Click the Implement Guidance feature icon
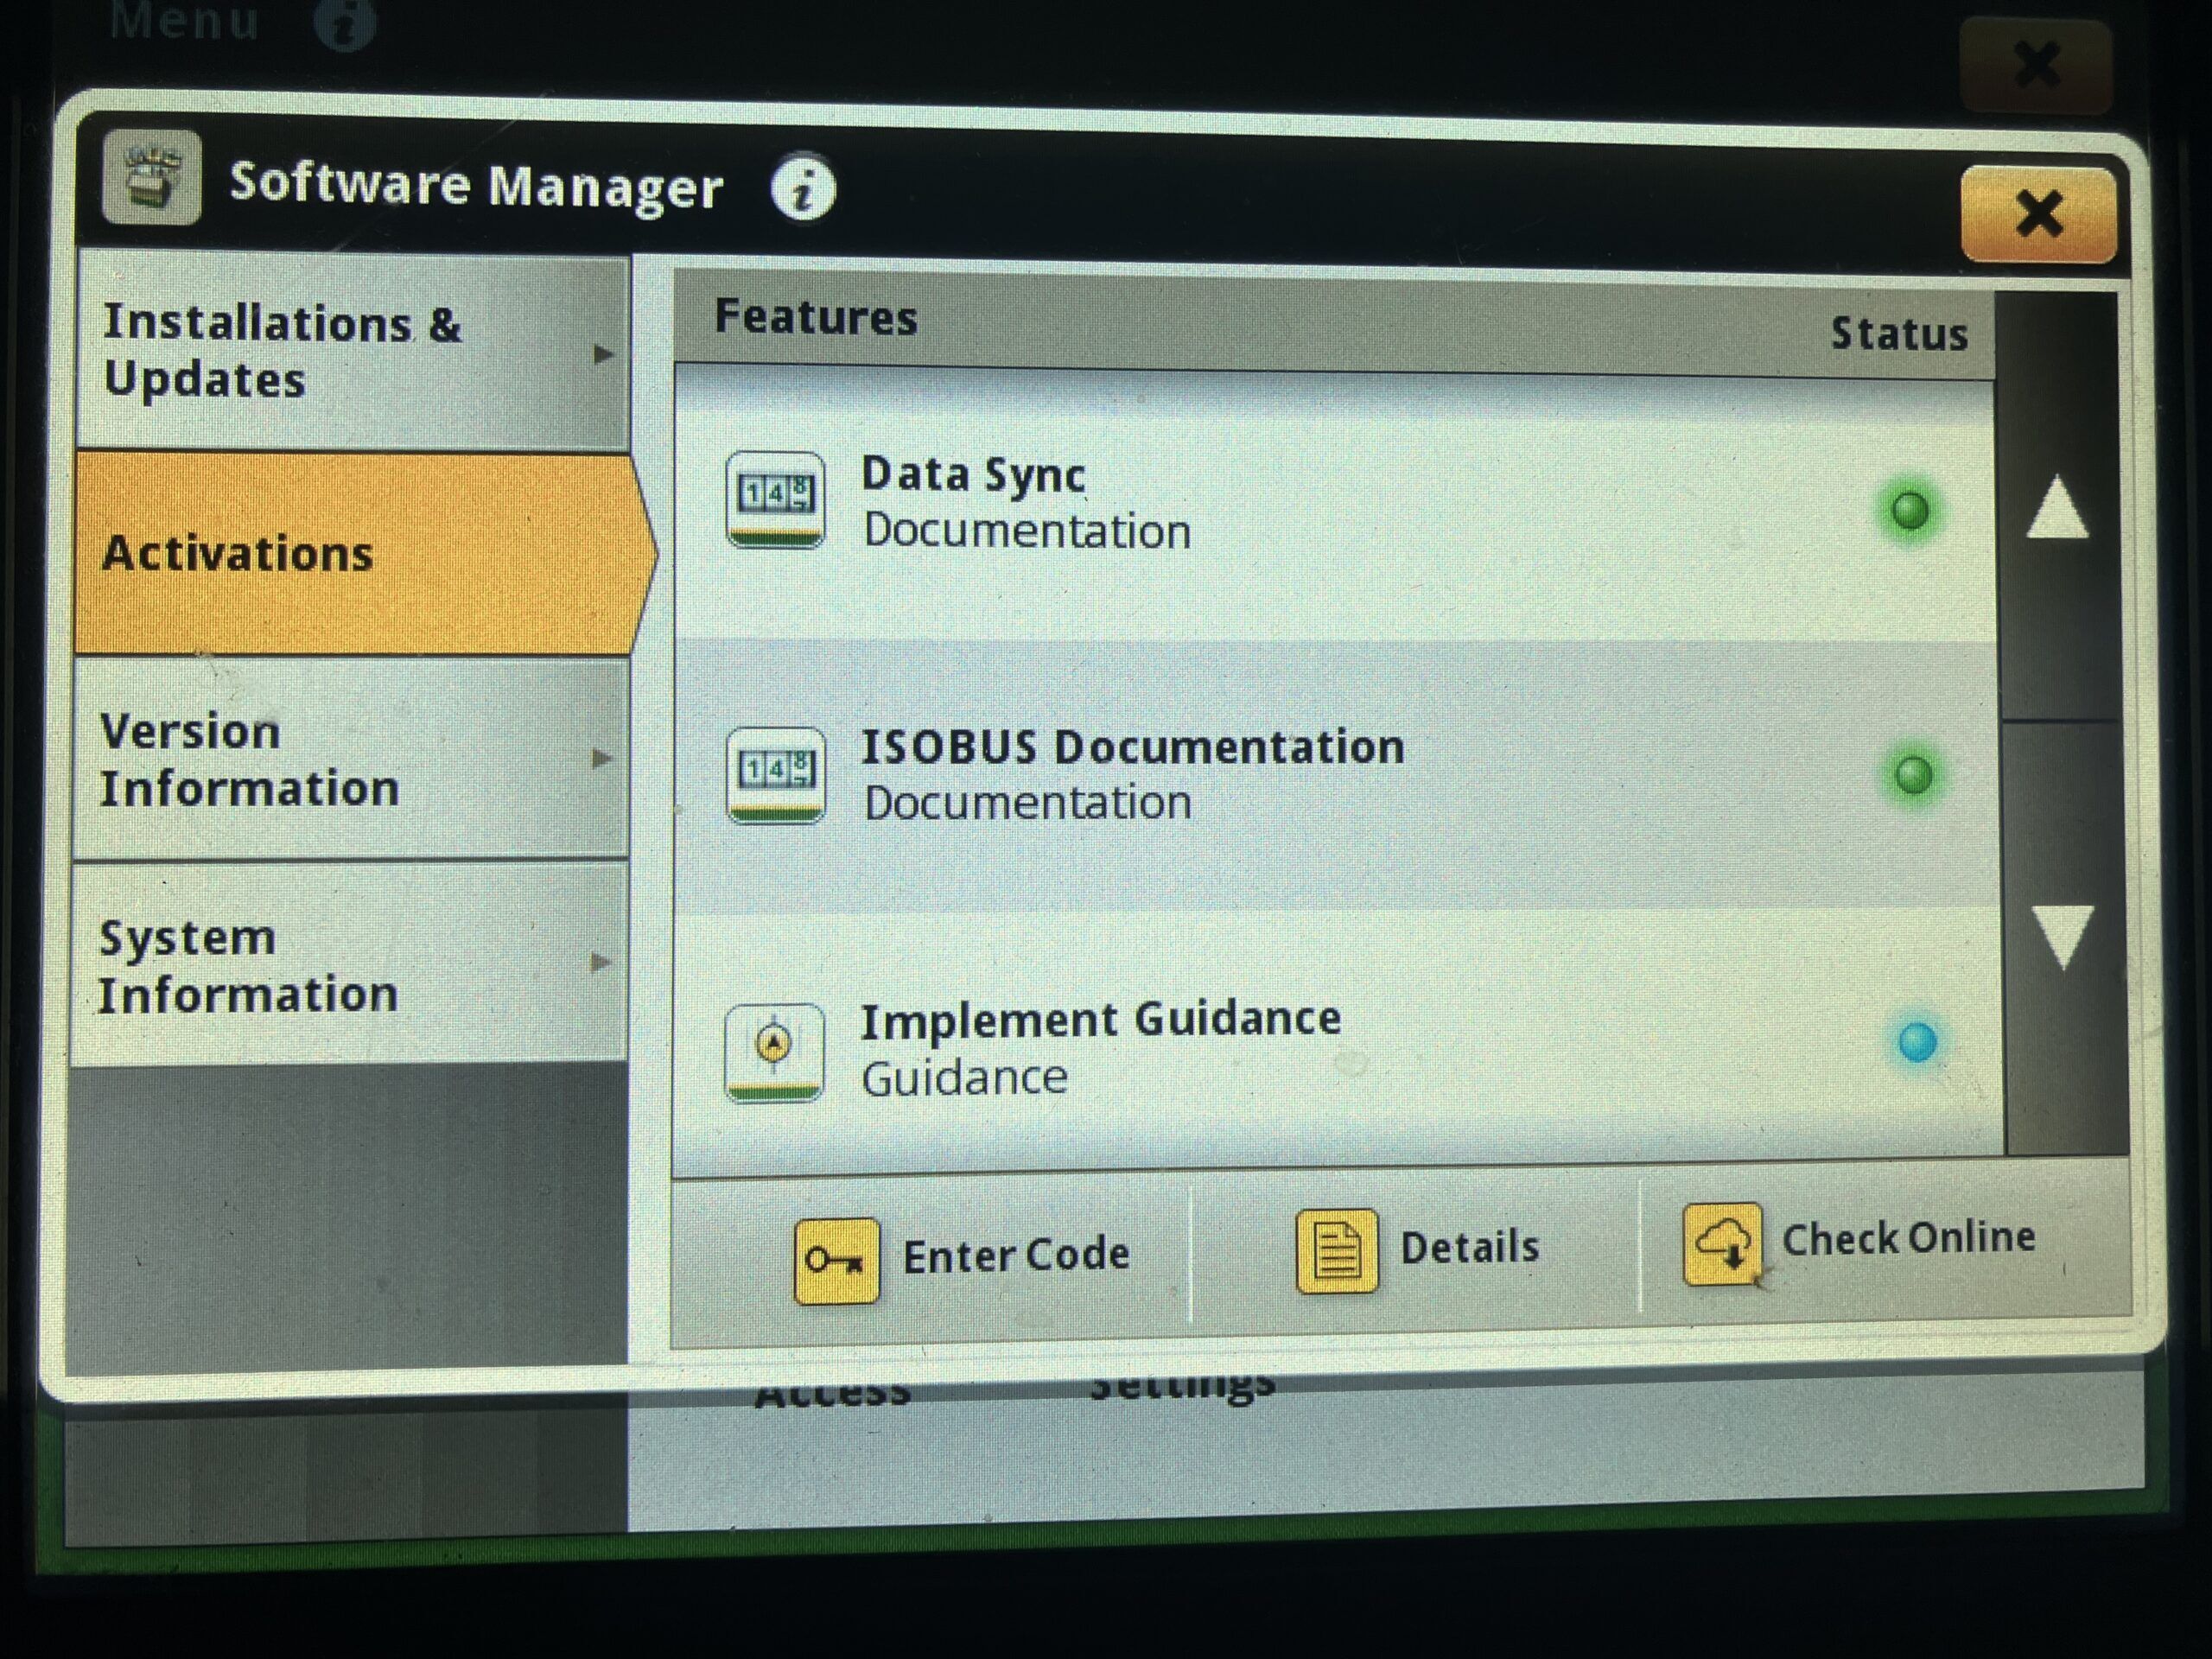The width and height of the screenshot is (2212, 1659). 774,1052
